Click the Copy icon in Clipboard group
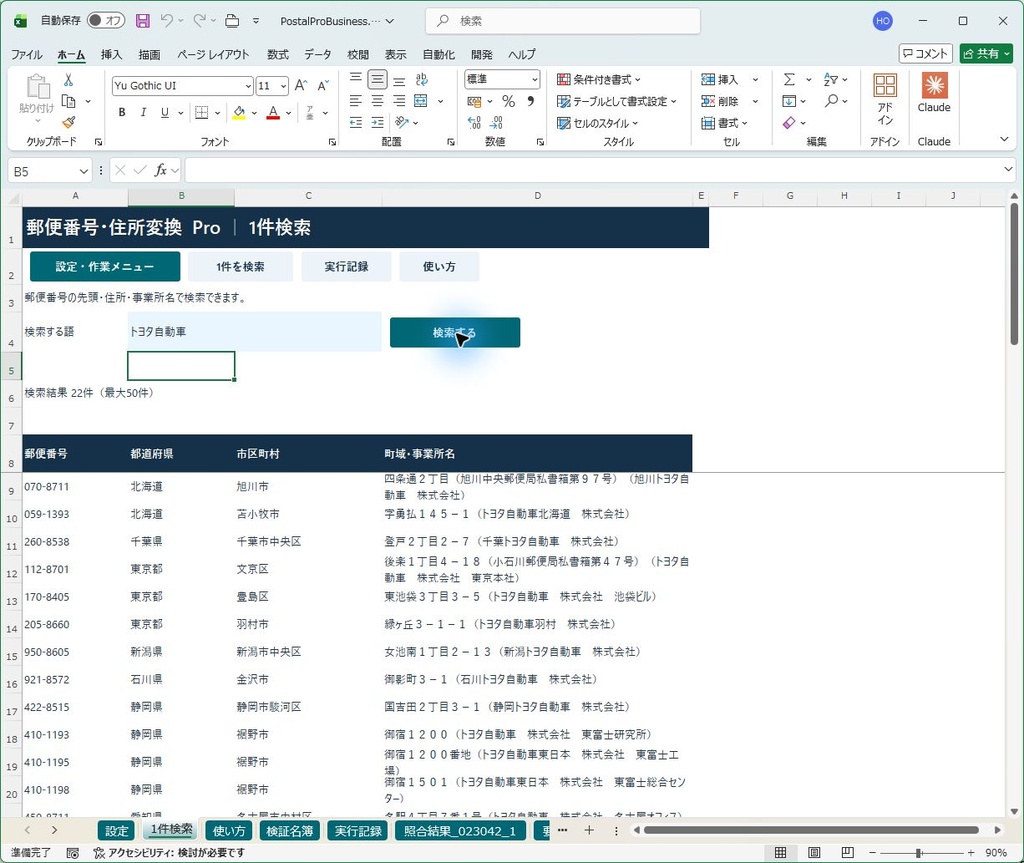Viewport: 1024px width, 863px height. pos(68,101)
